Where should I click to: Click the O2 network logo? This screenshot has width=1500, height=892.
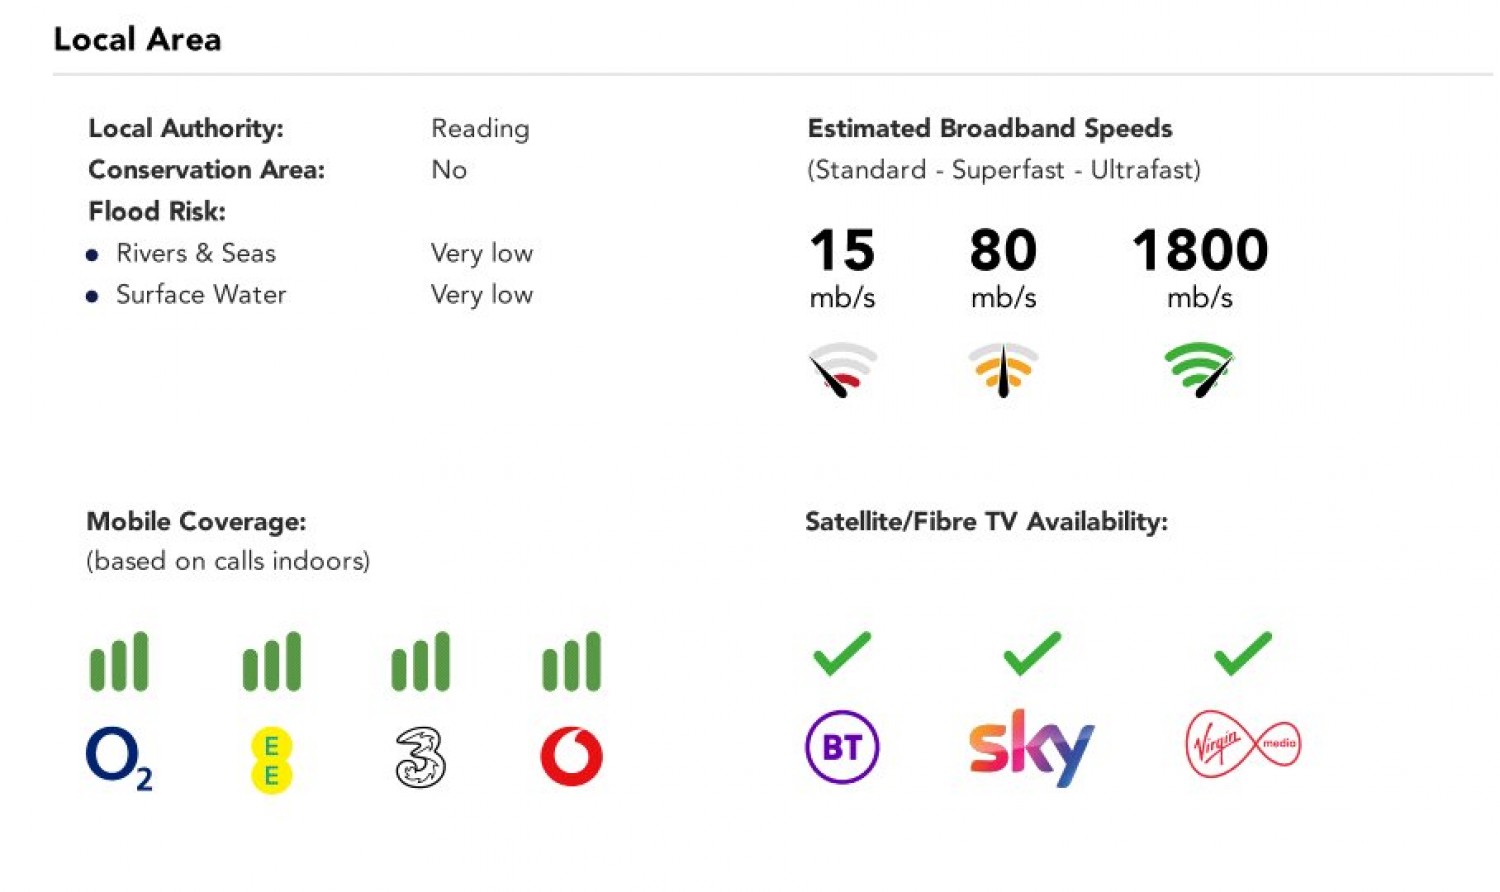pyautogui.click(x=118, y=757)
